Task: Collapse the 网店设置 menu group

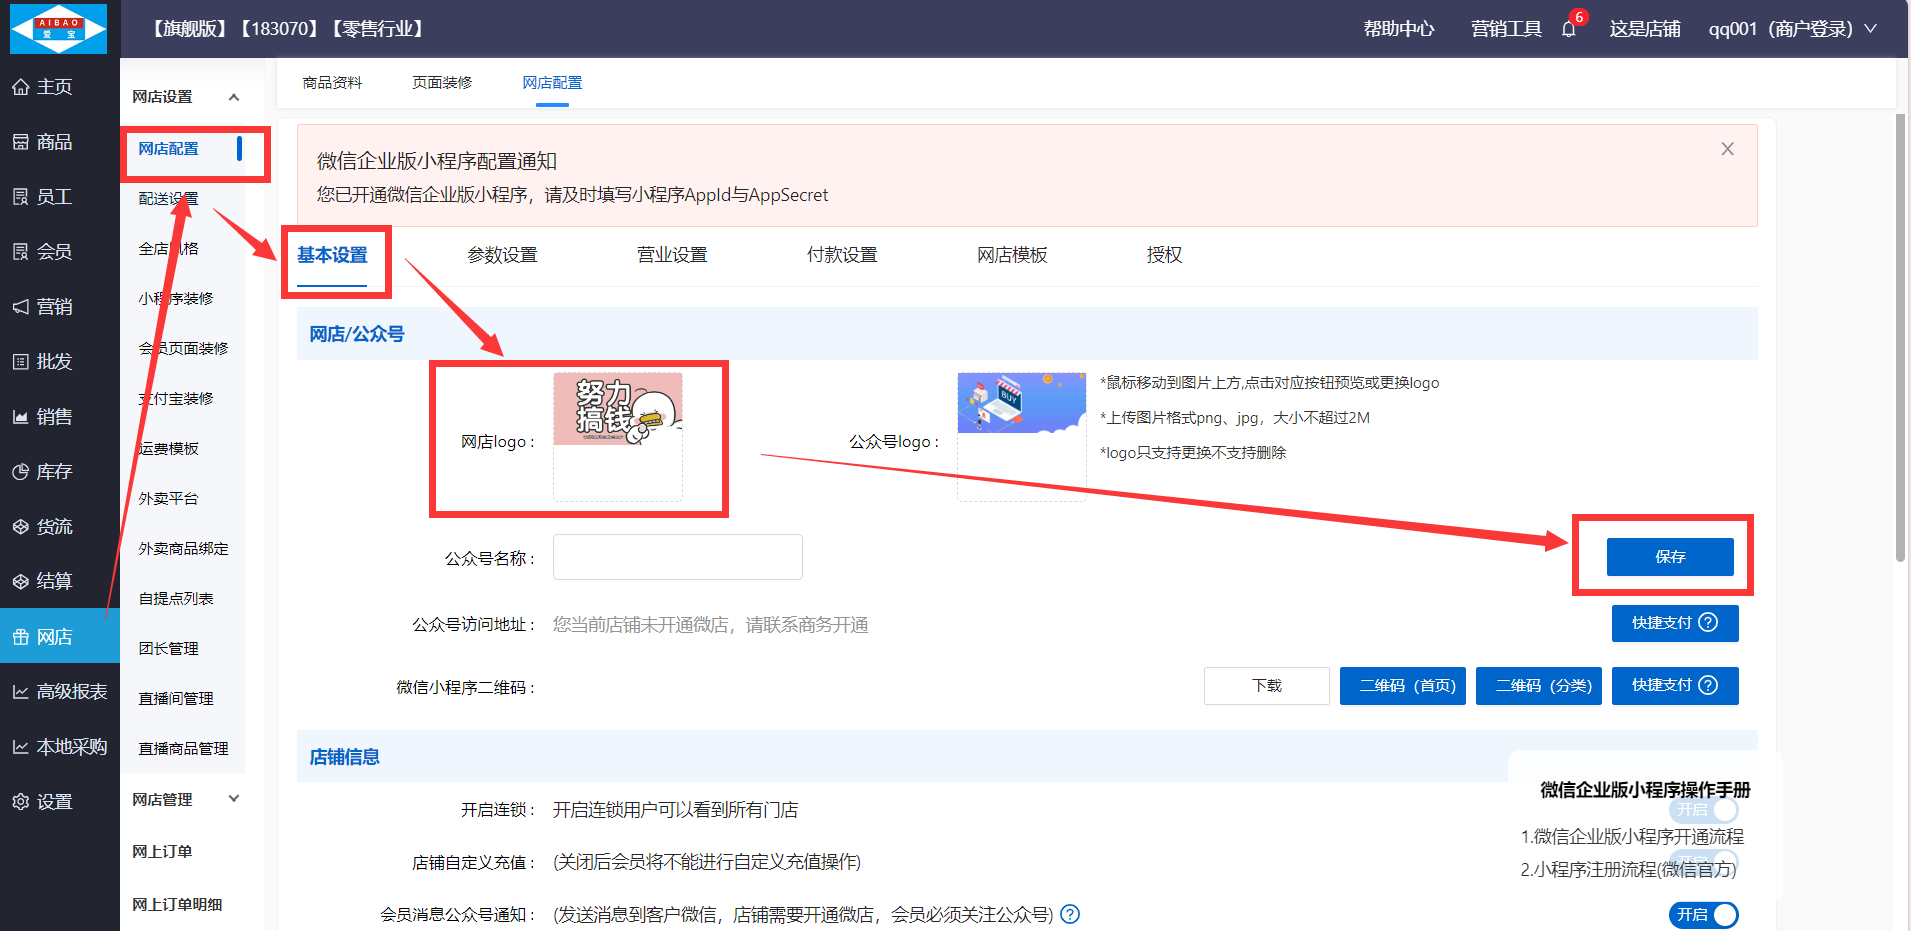Action: (x=233, y=97)
